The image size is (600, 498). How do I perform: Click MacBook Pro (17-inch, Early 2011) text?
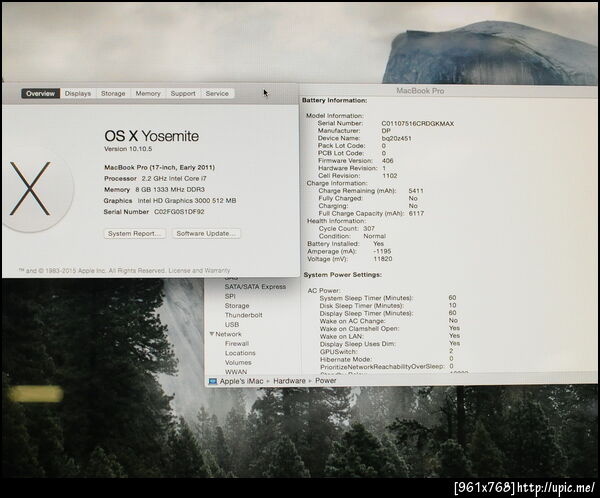(160, 167)
